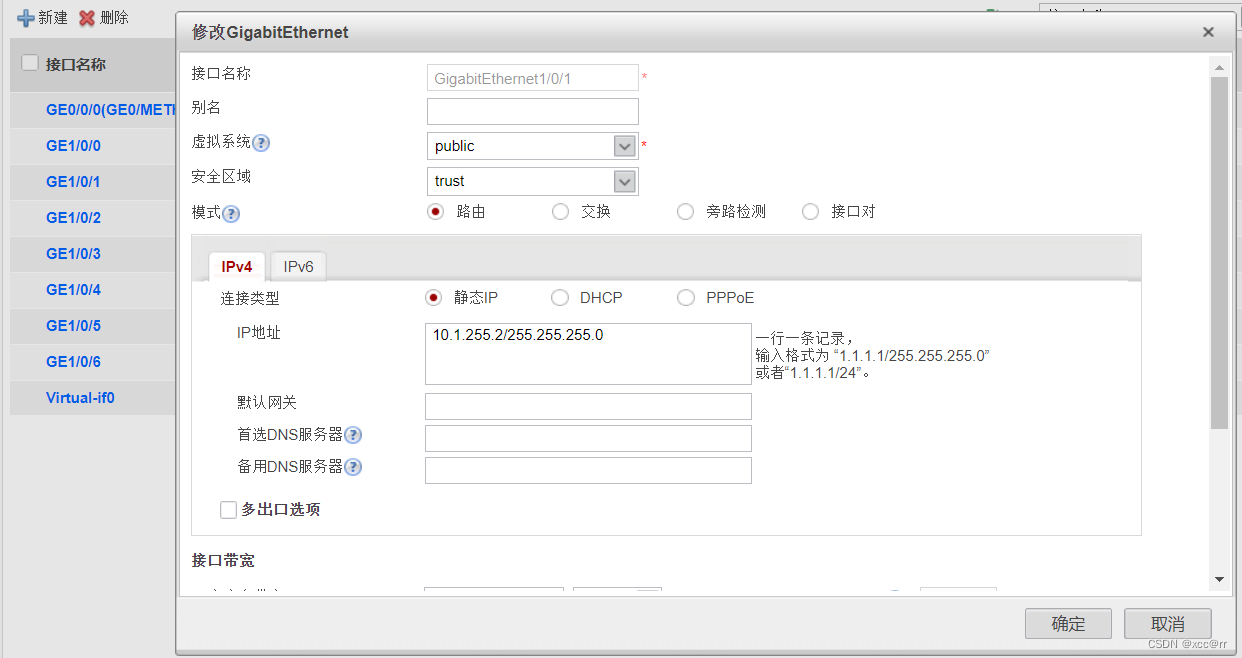Tick the 接口名称 select-all checkbox

click(x=30, y=63)
